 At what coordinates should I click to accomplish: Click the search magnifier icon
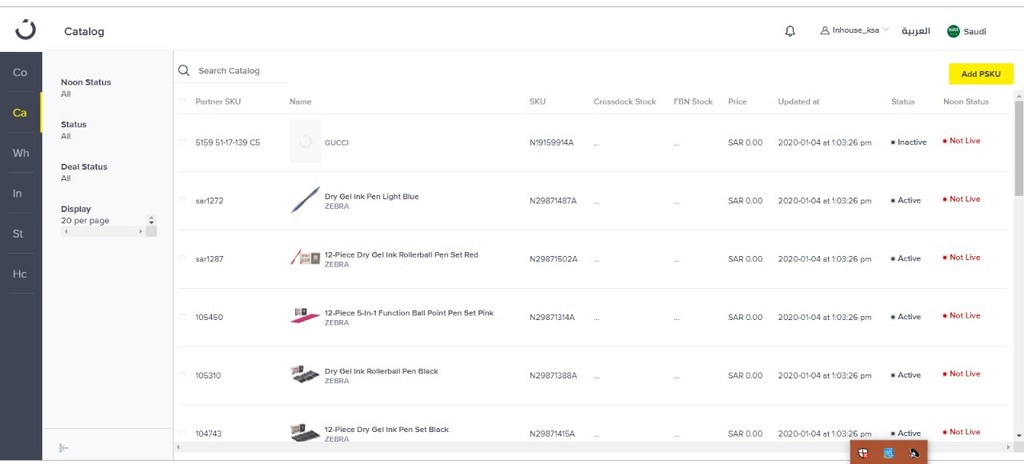184,71
